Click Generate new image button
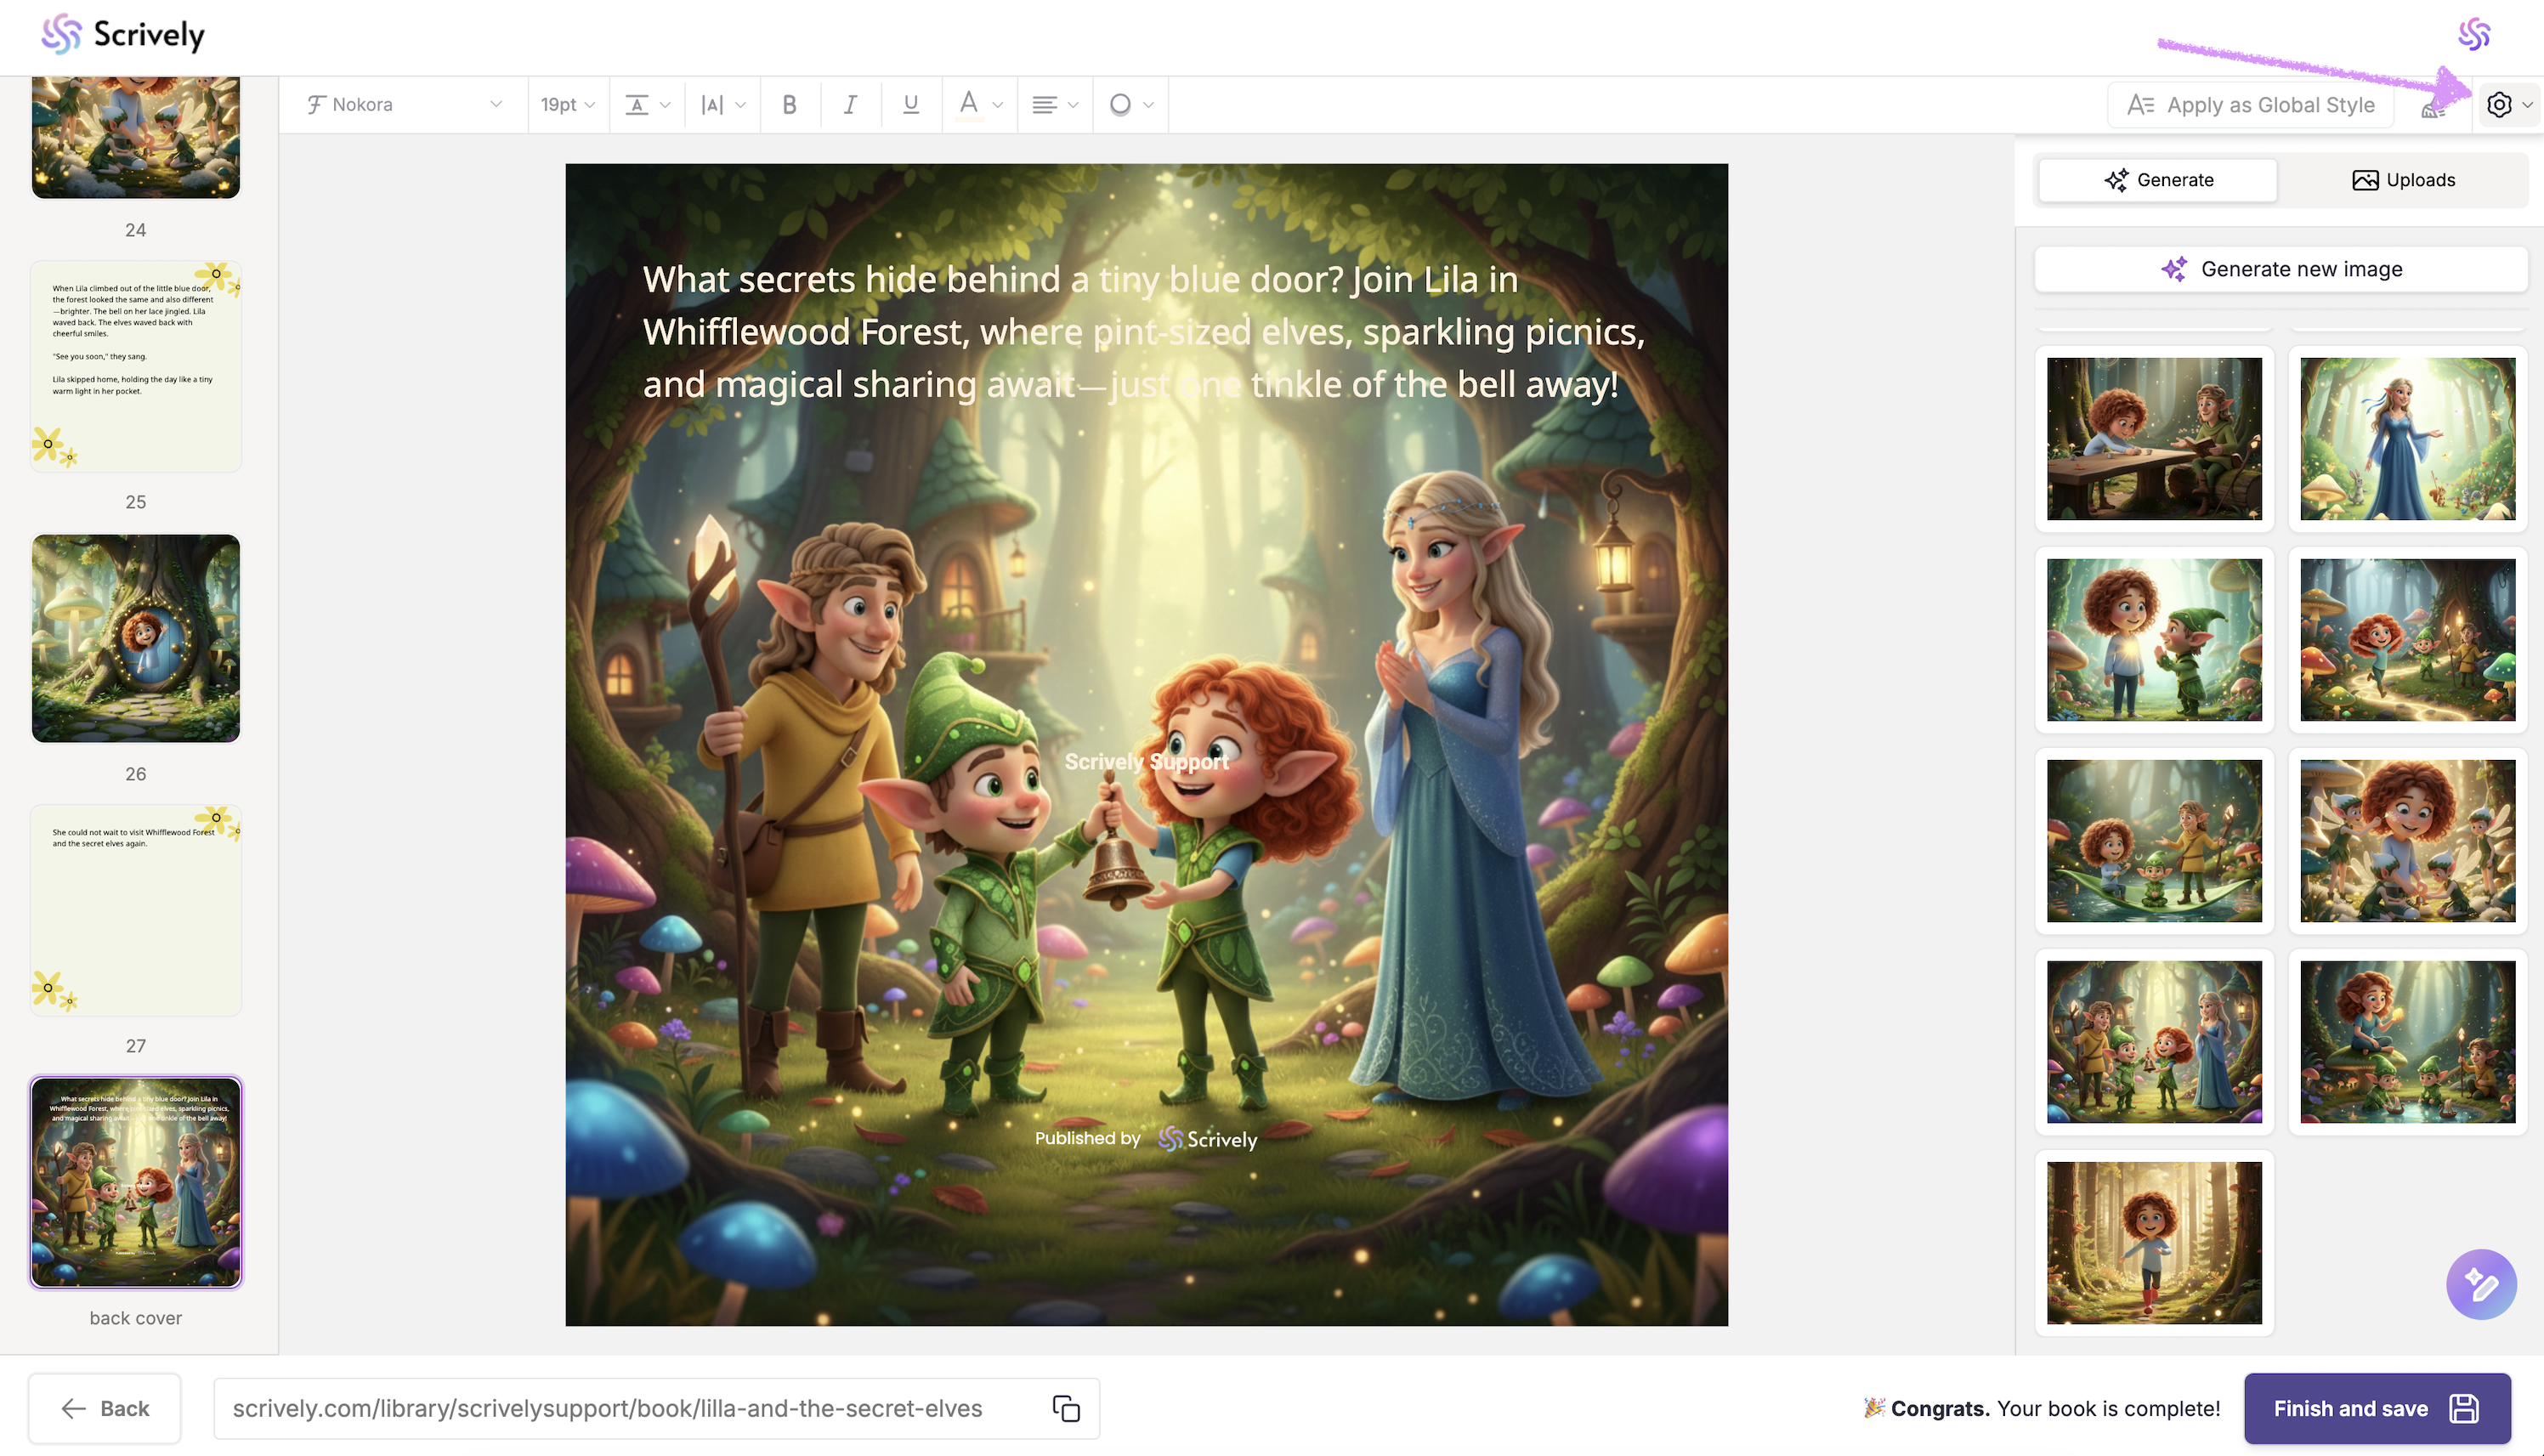This screenshot has width=2544, height=1456. pyautogui.click(x=2281, y=269)
